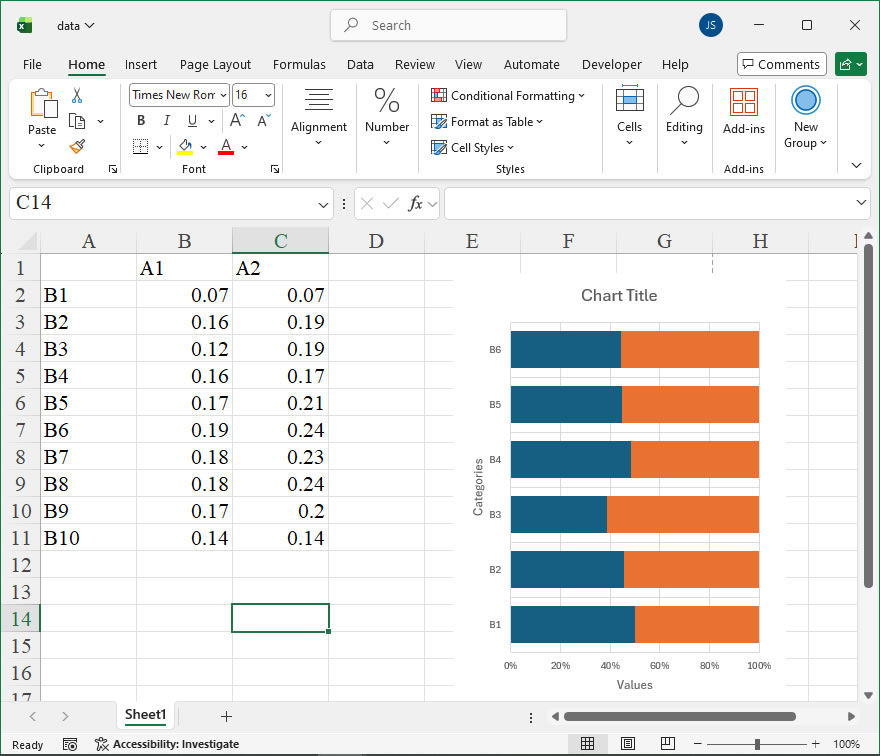
Task: Toggle Italic formatting
Action: coord(166,121)
